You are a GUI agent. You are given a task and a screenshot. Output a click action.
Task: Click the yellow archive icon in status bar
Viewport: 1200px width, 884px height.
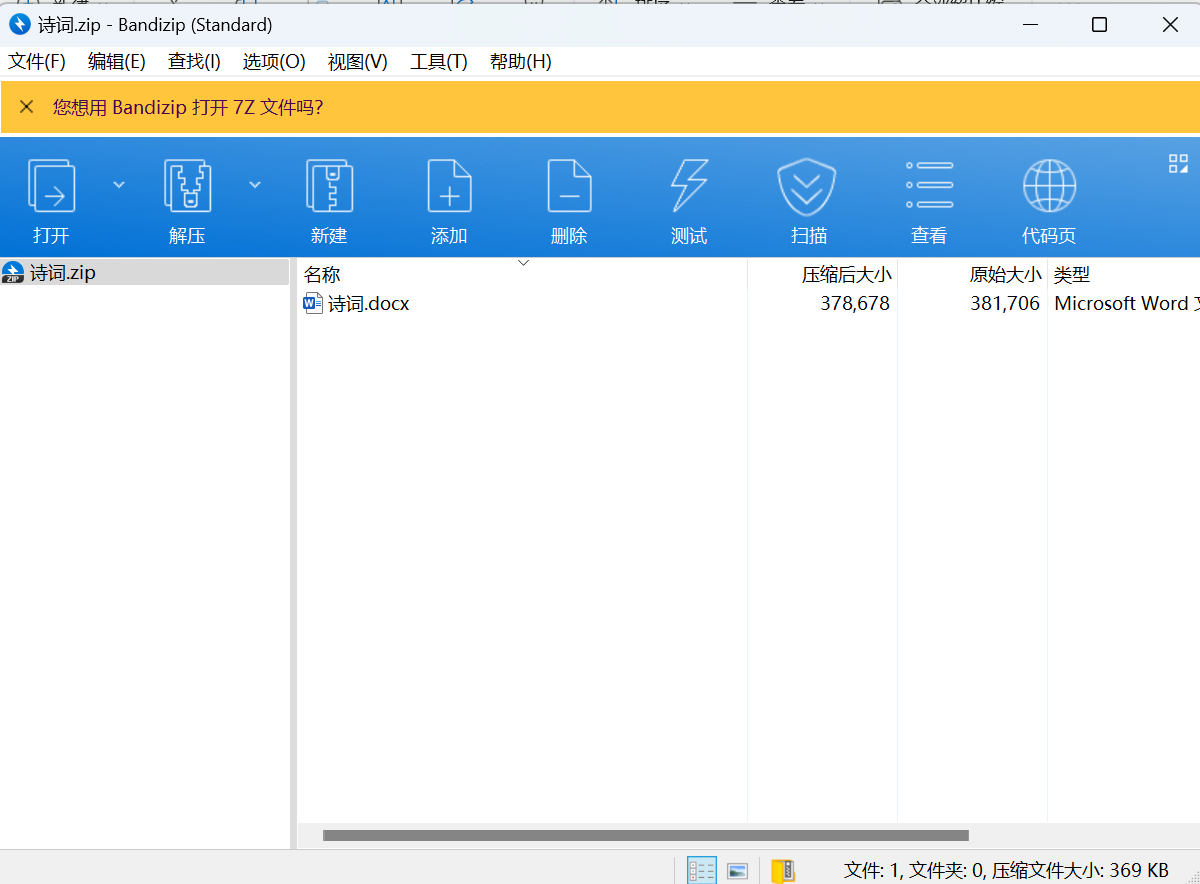783,870
